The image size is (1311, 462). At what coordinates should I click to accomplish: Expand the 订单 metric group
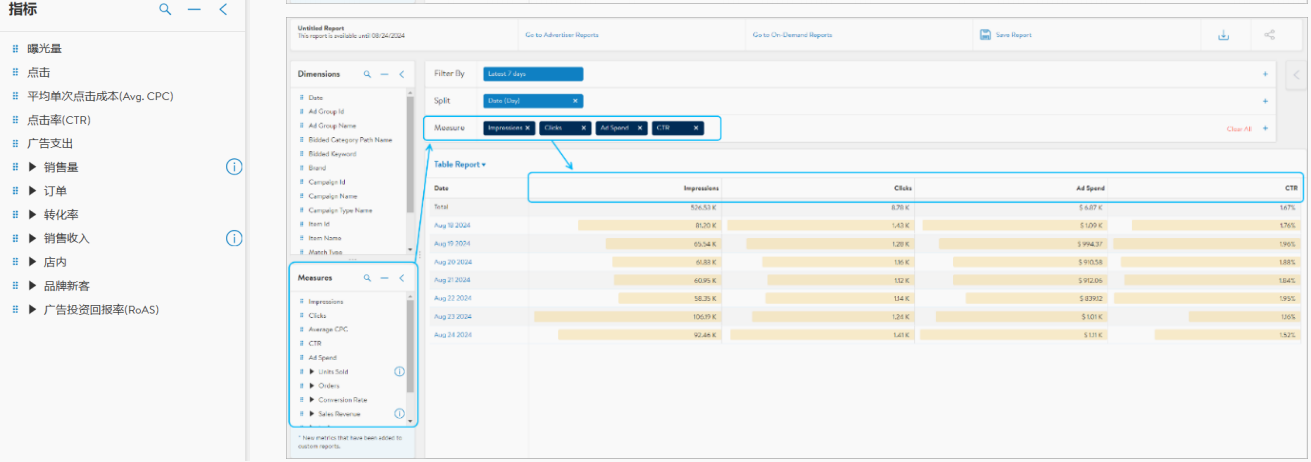(33, 191)
